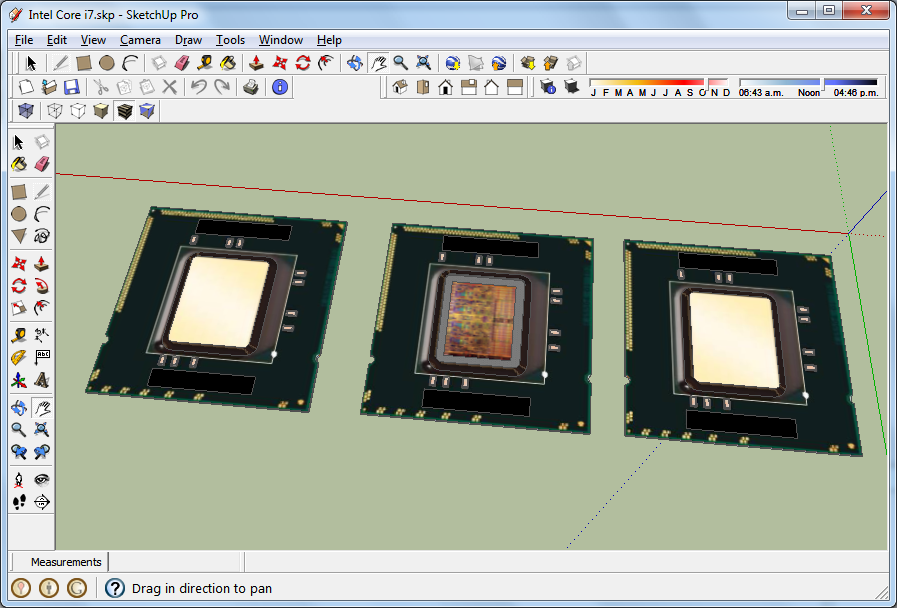Activate the Position Camera tool
Viewport: 897px width, 608px height.
(x=19, y=479)
